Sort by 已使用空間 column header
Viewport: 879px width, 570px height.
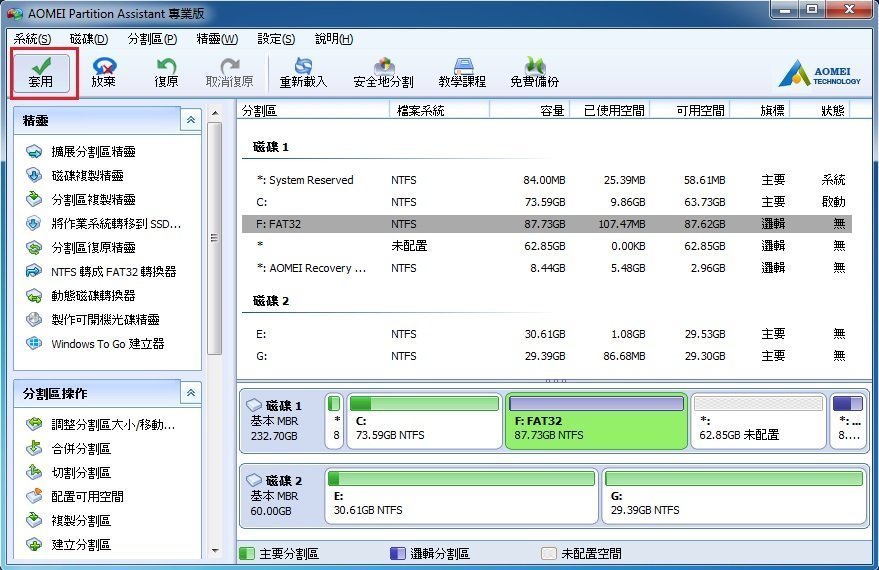pyautogui.click(x=610, y=110)
